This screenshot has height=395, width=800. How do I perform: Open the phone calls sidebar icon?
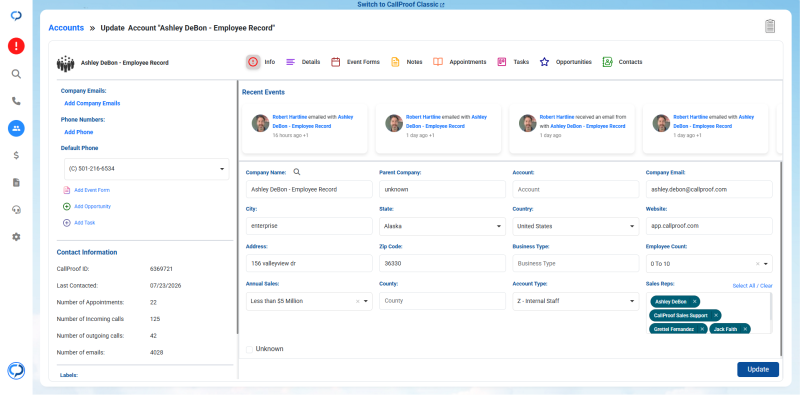pyautogui.click(x=16, y=101)
